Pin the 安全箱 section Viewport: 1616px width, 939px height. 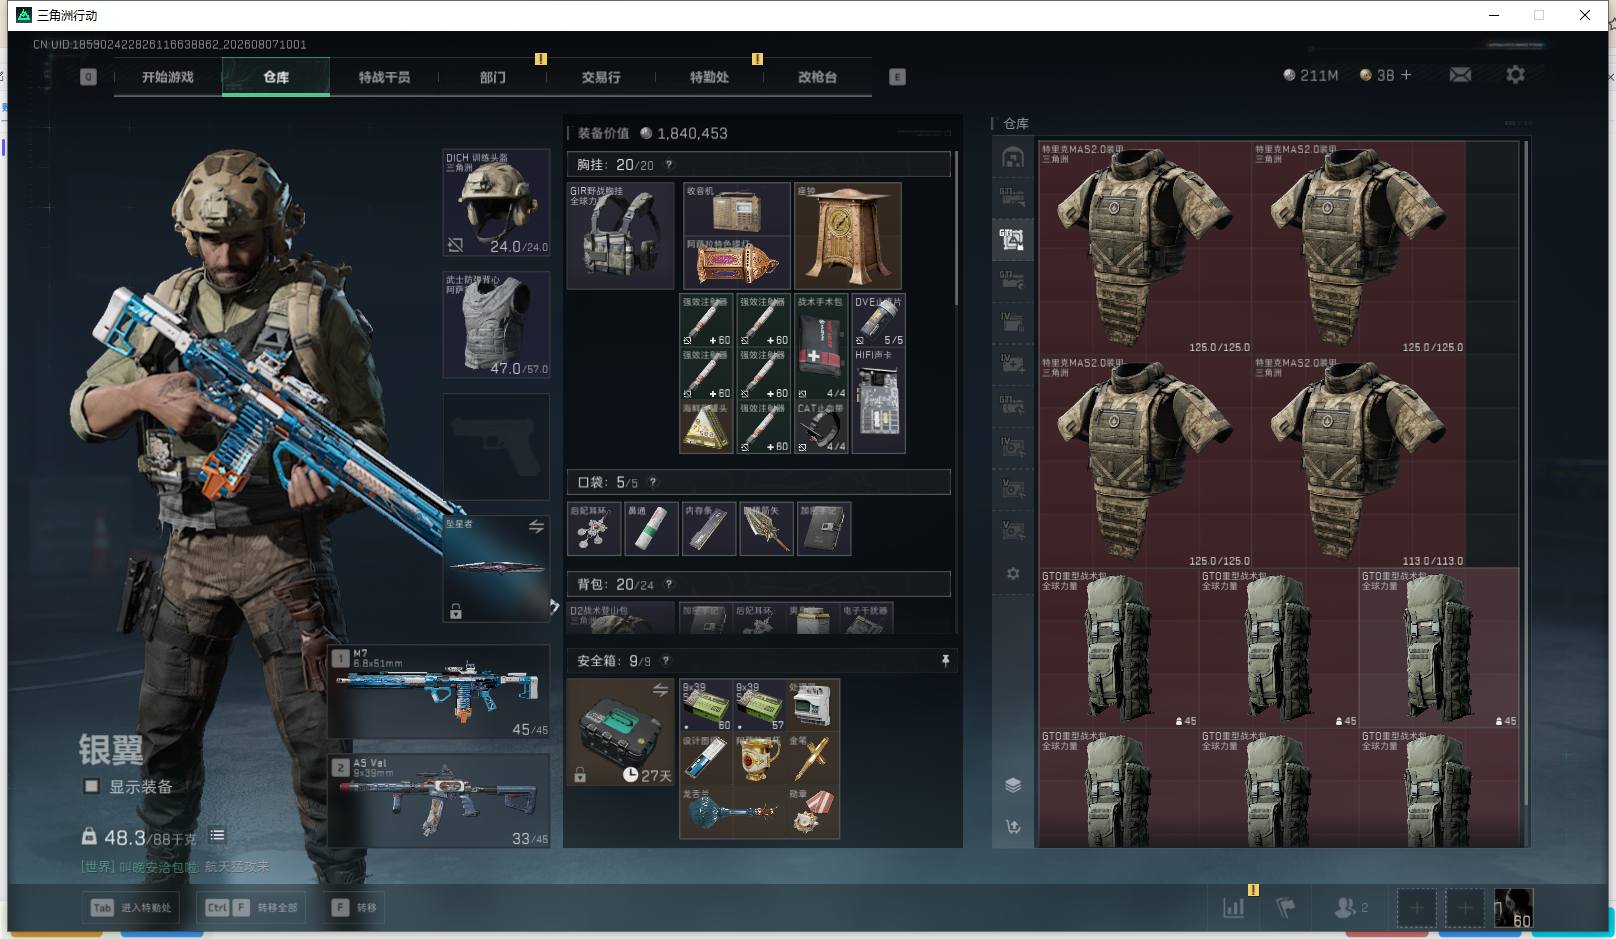coord(945,661)
